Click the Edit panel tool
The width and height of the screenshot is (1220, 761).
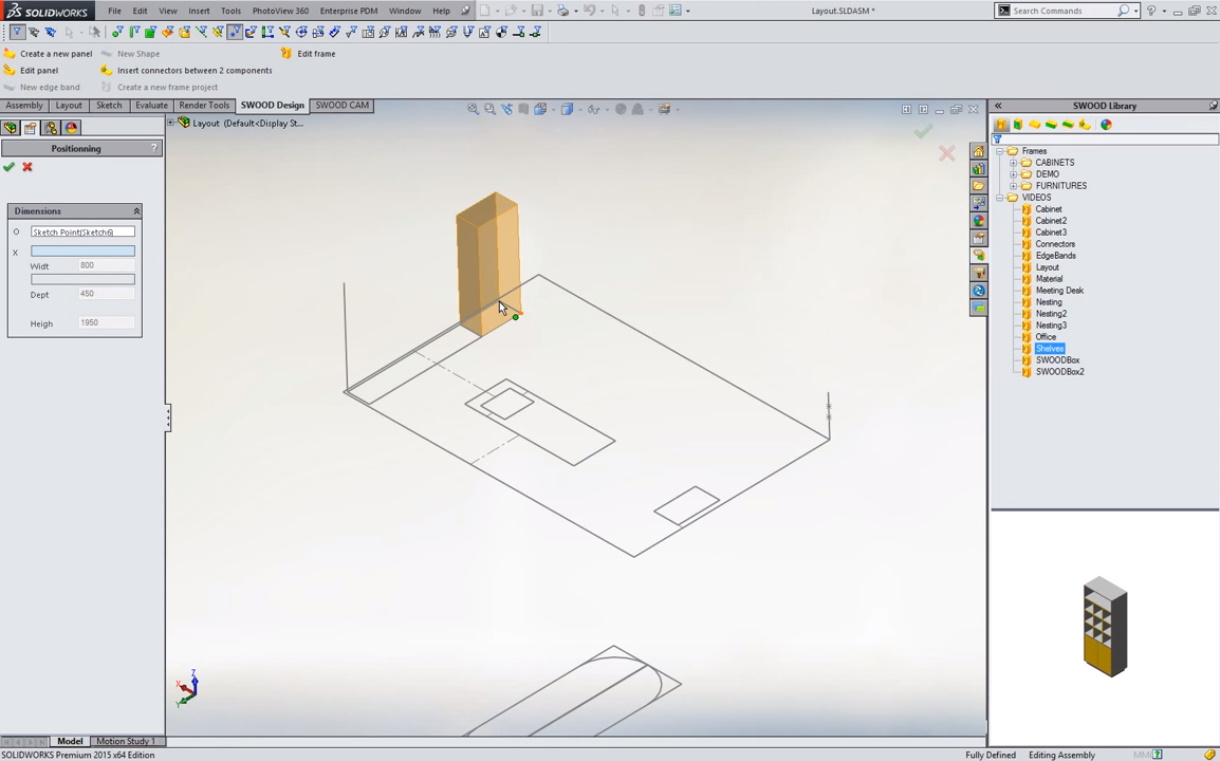click(39, 71)
